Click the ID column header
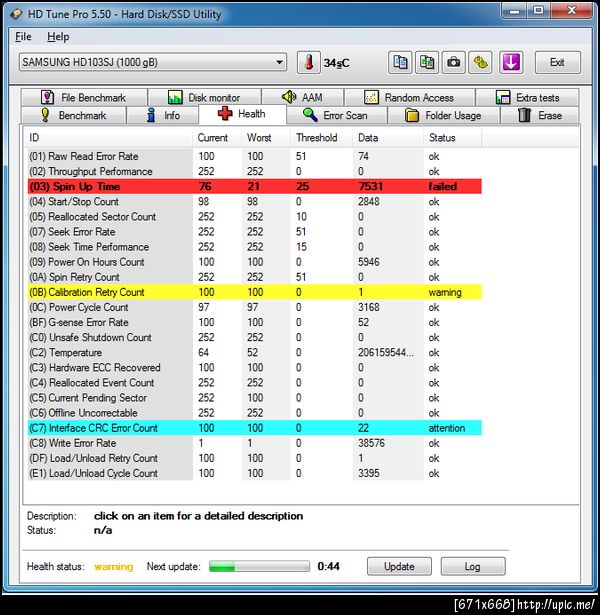600x615 pixels. pyautogui.click(x=108, y=138)
